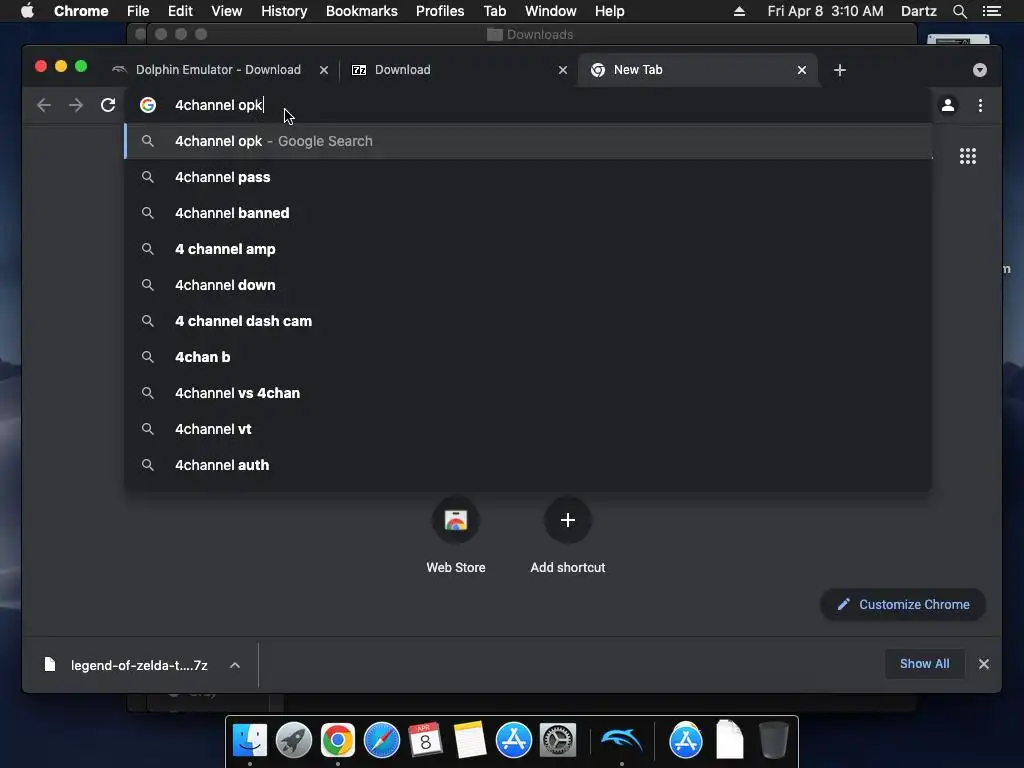Open App Store from the Dock
This screenshot has height=768, width=1024.
tap(513, 741)
